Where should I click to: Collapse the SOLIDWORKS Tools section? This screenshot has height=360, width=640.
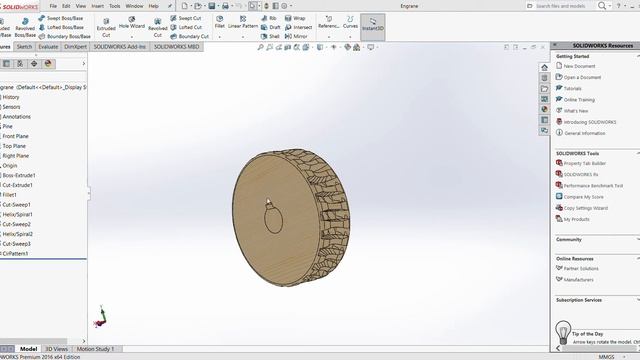(638, 153)
